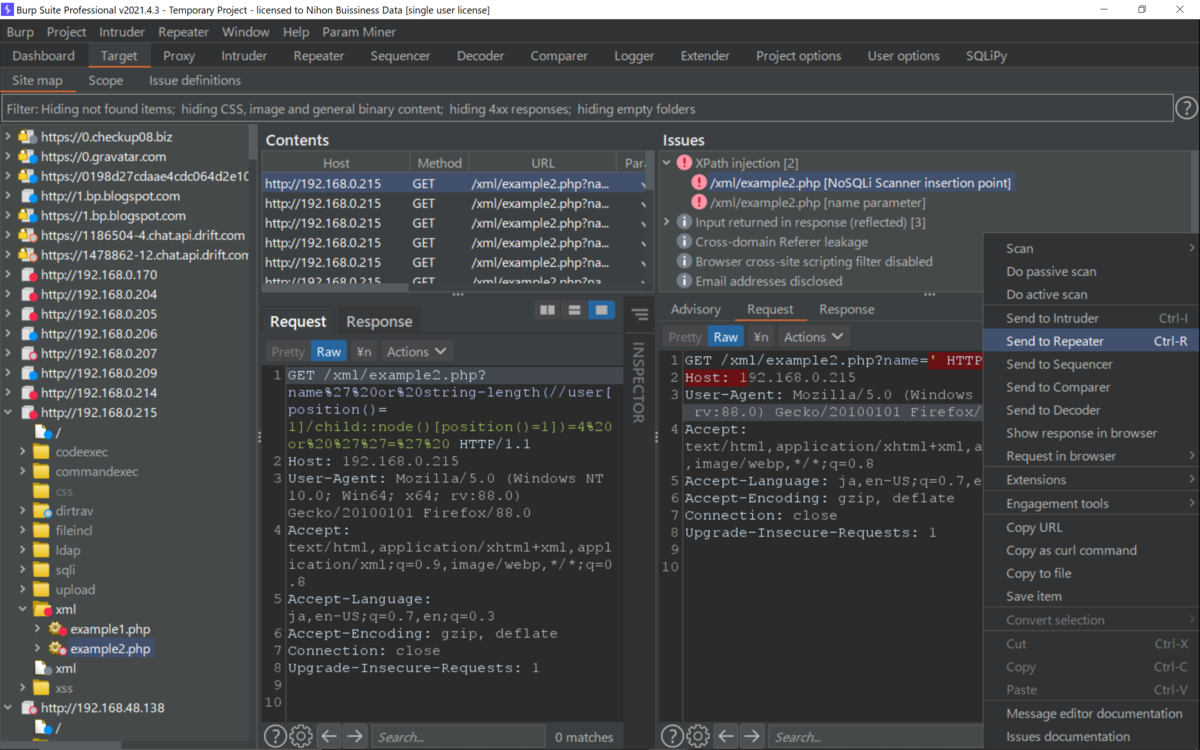Click the Cross-domain Referer leakage info icon
Image resolution: width=1200 pixels, height=750 pixels.
[x=684, y=242]
